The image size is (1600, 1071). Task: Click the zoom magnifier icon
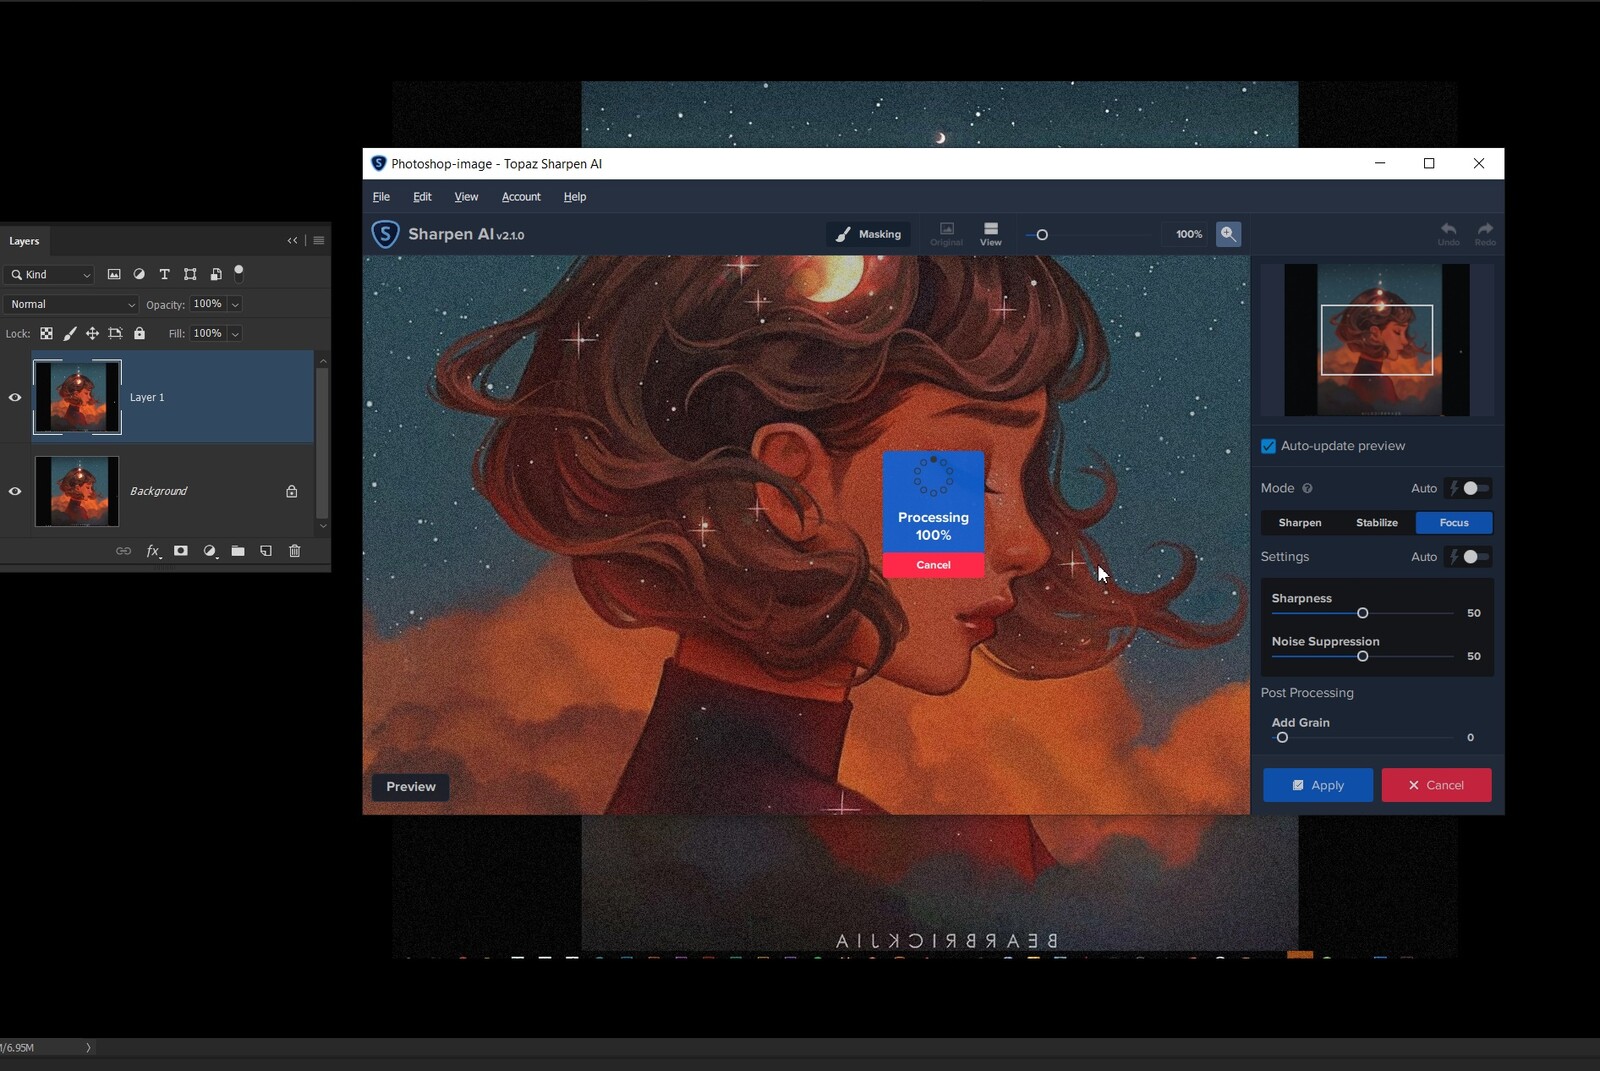point(1228,234)
